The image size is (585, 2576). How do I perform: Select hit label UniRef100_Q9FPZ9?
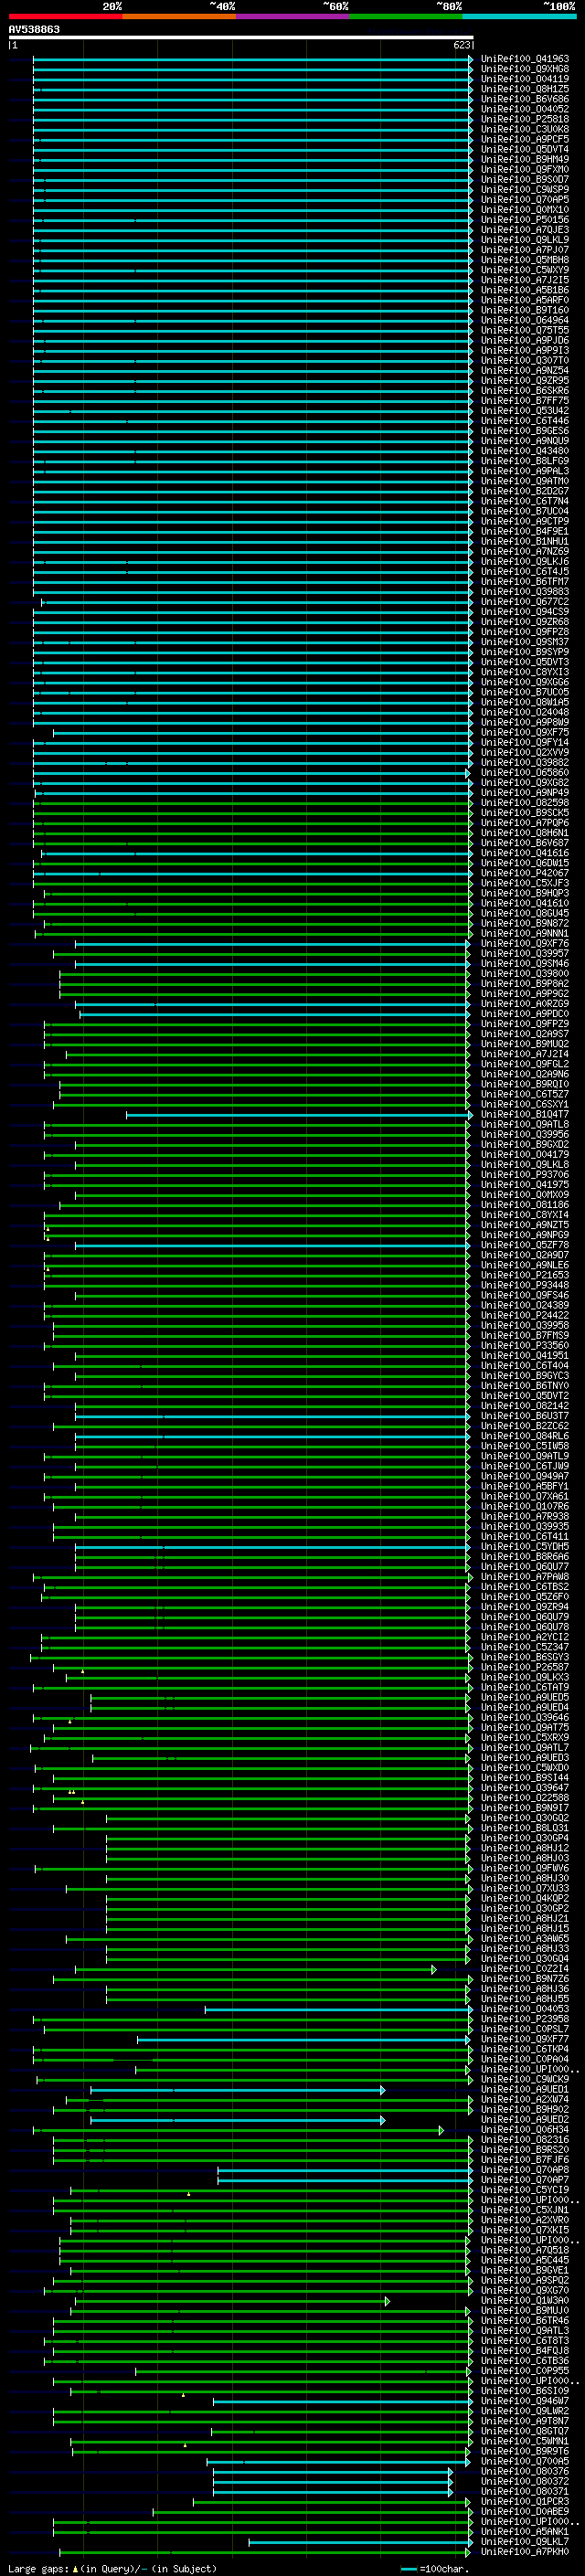click(525, 1024)
